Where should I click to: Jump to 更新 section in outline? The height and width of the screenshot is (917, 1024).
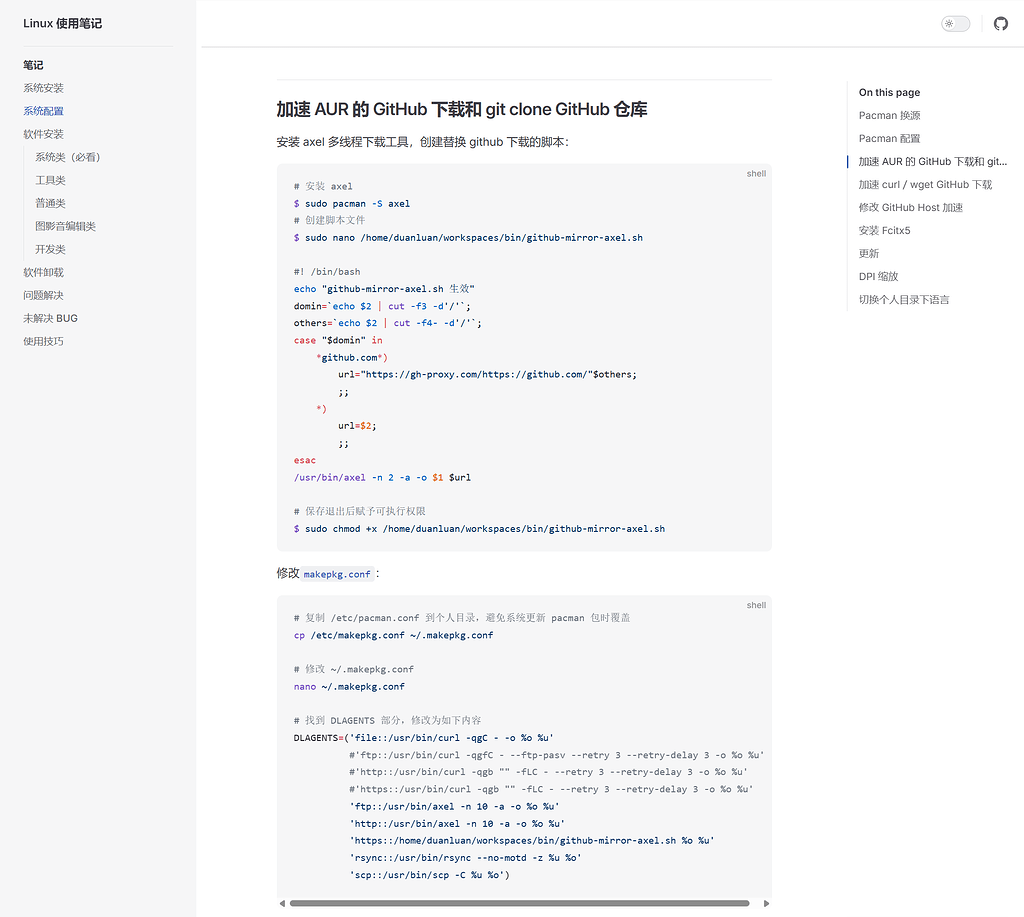(x=869, y=253)
